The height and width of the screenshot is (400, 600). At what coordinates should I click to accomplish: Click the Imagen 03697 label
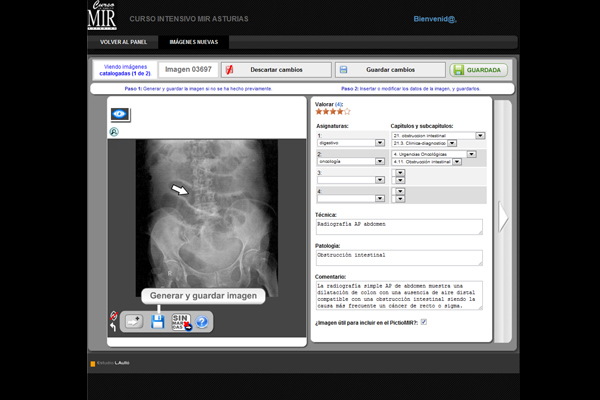(x=188, y=70)
